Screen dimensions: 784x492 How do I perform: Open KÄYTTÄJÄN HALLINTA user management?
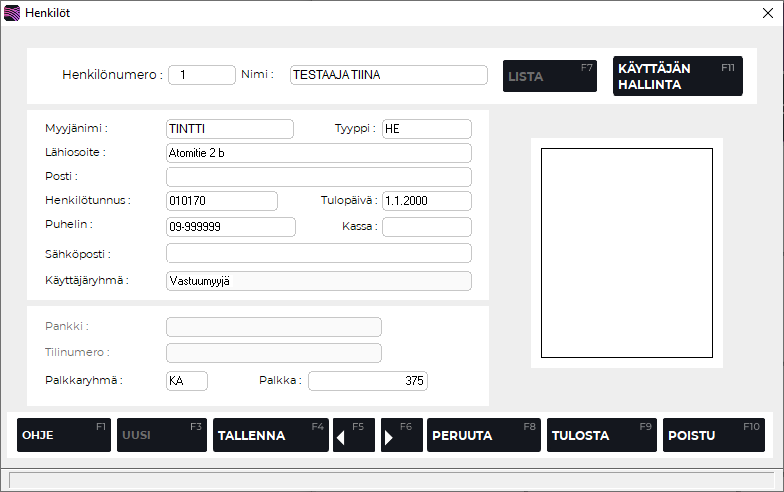[677, 76]
